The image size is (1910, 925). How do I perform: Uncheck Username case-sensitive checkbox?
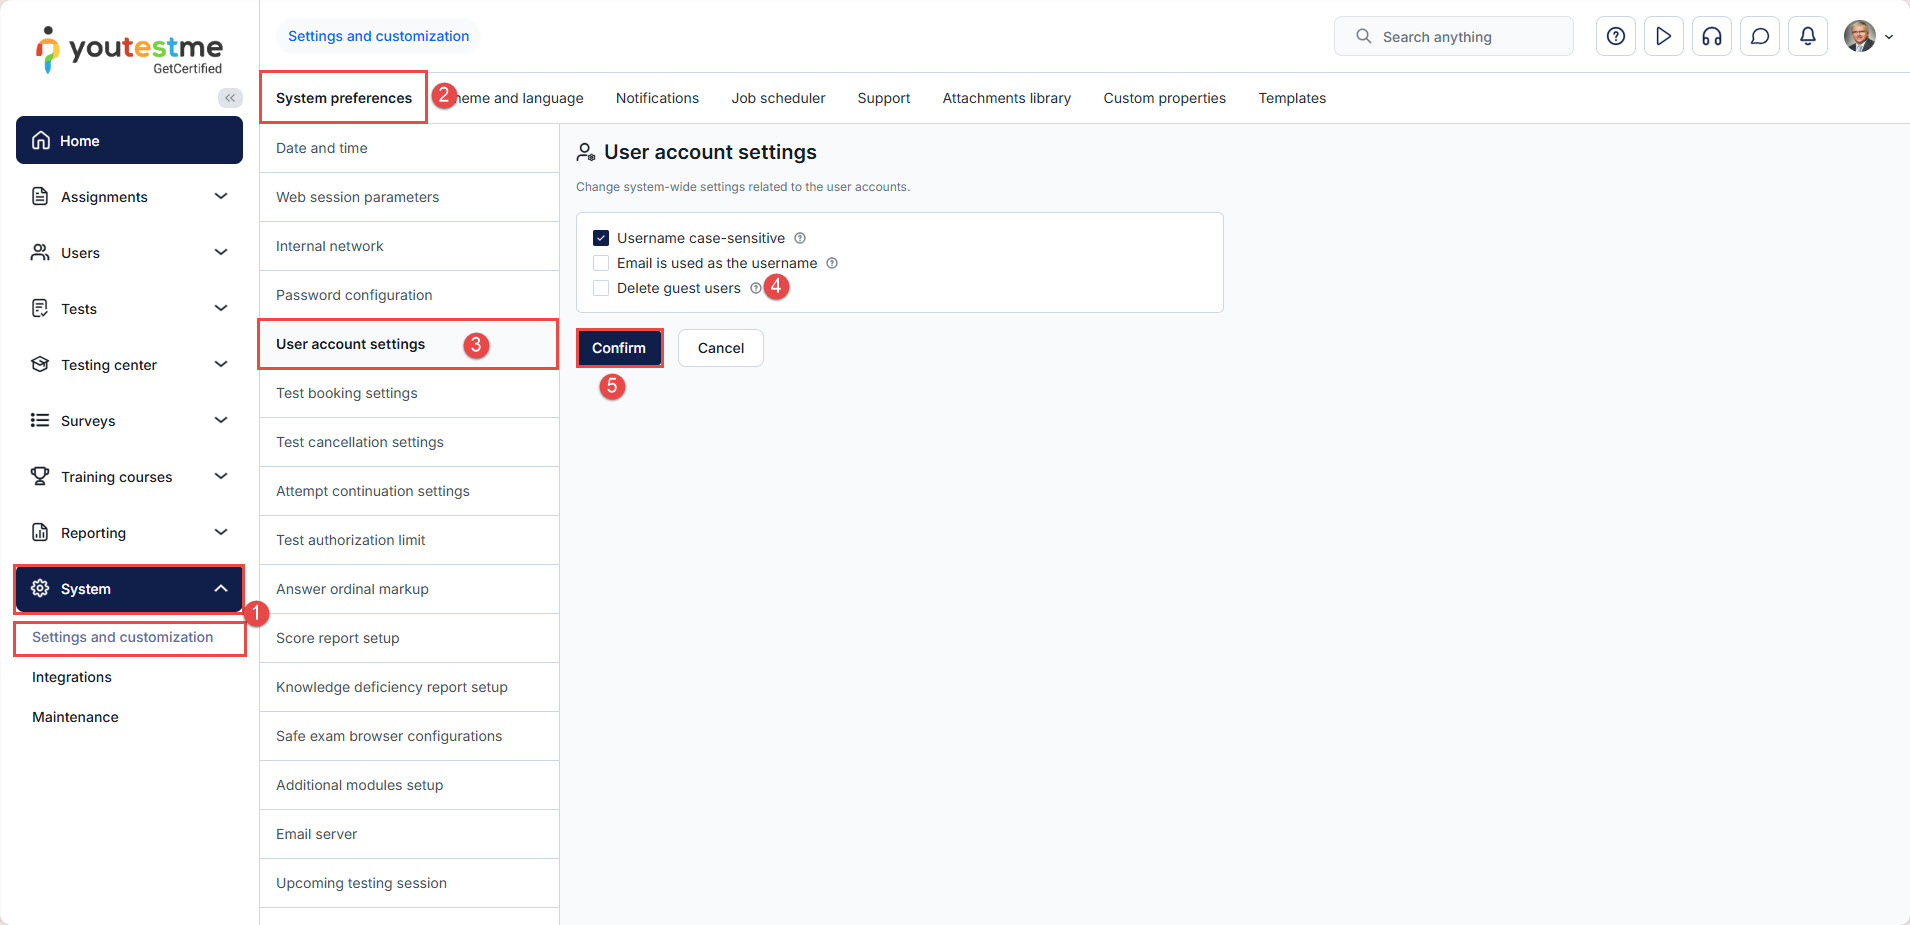601,238
